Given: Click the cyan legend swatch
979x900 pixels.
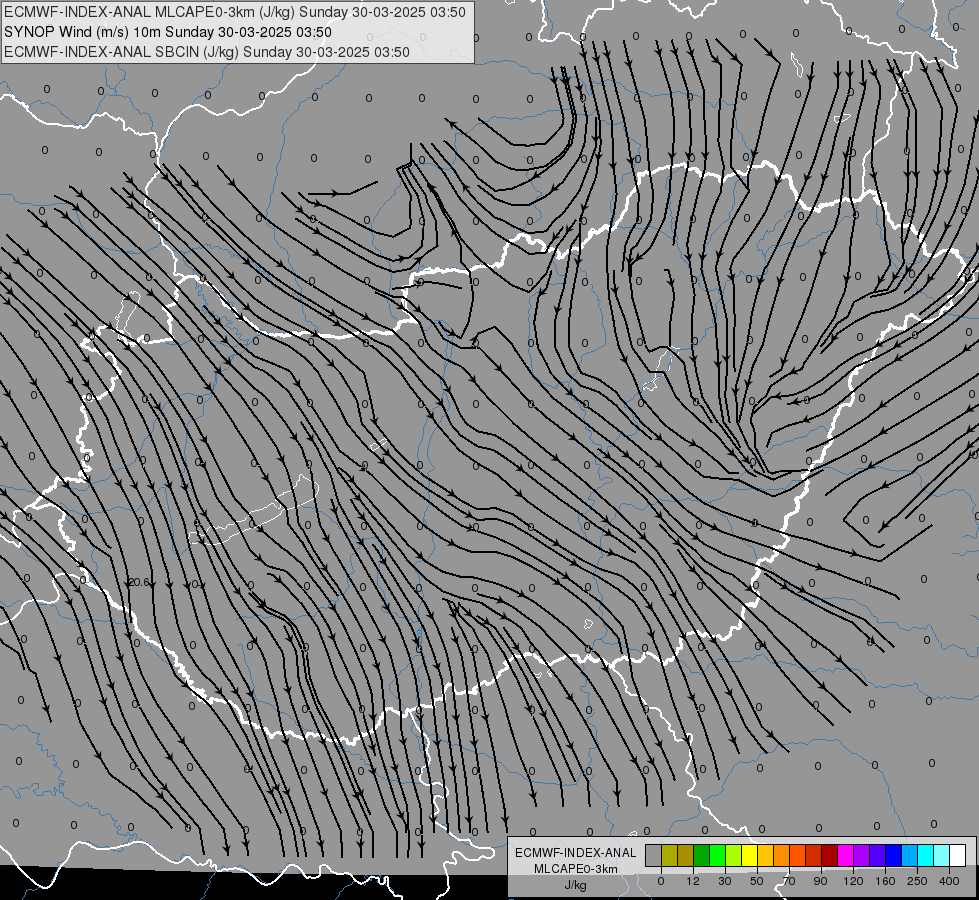Looking at the screenshot, I should [x=926, y=855].
